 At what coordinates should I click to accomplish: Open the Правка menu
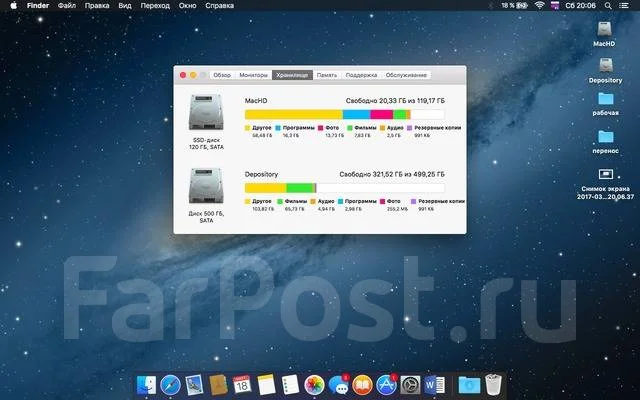tap(97, 6)
